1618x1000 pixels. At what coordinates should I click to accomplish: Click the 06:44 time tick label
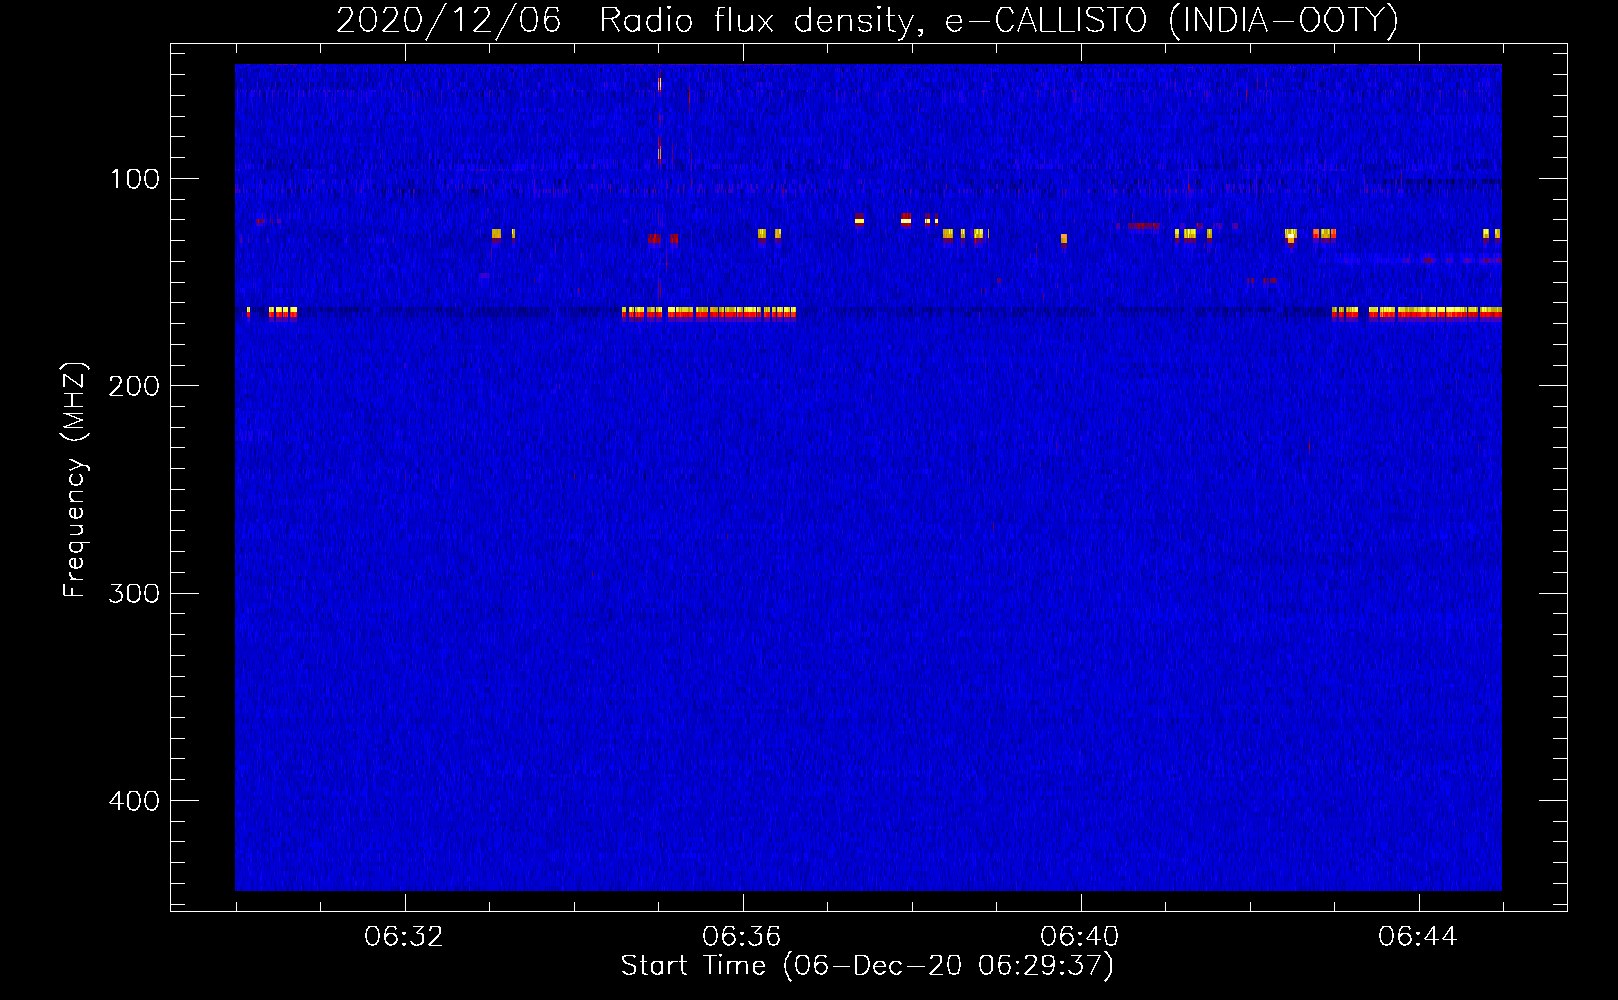point(1418,937)
